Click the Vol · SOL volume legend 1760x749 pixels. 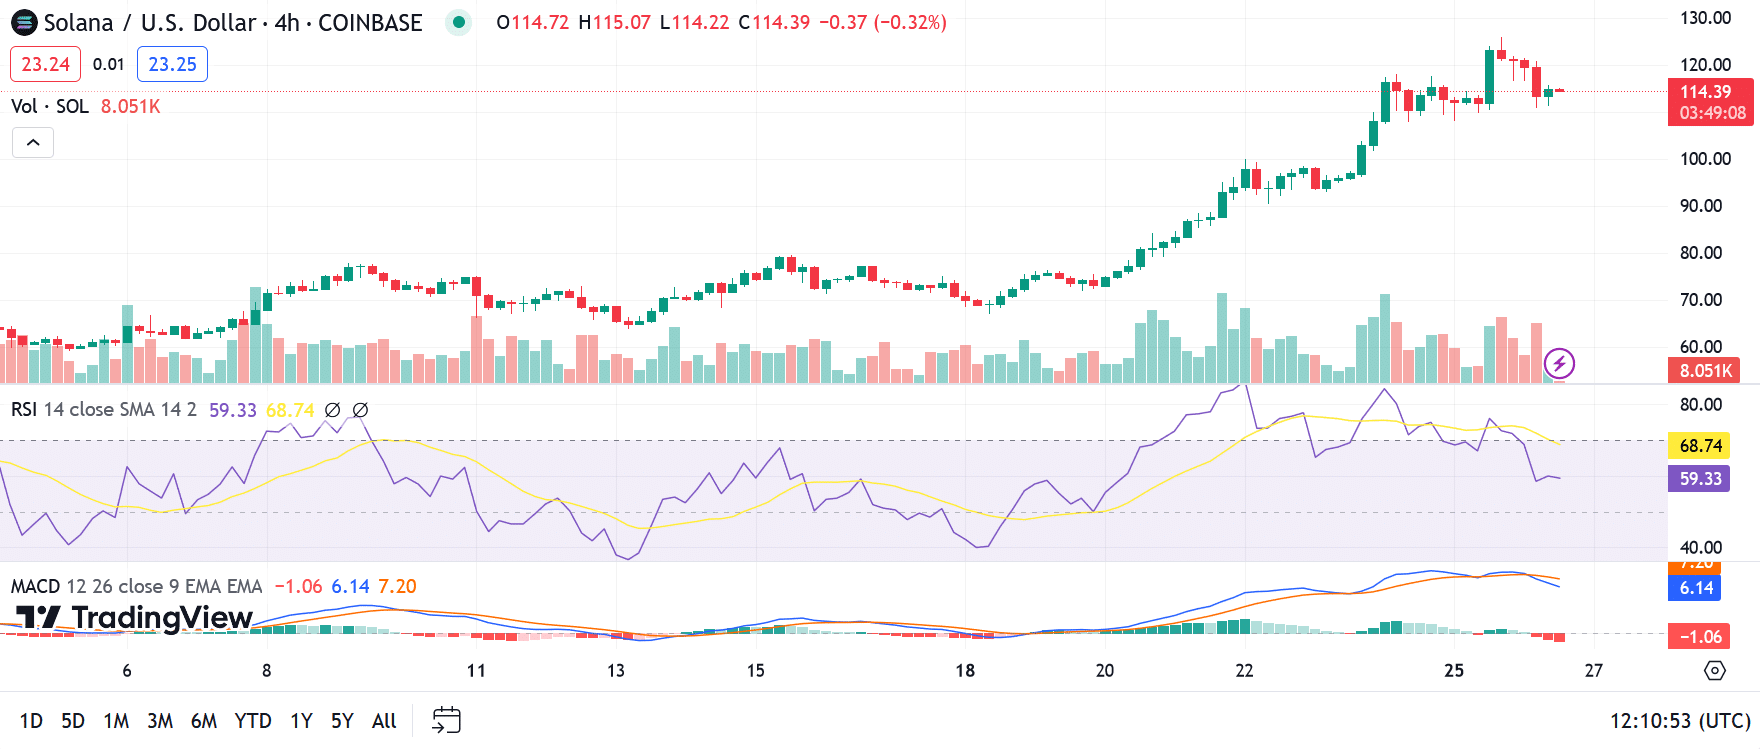[x=50, y=106]
